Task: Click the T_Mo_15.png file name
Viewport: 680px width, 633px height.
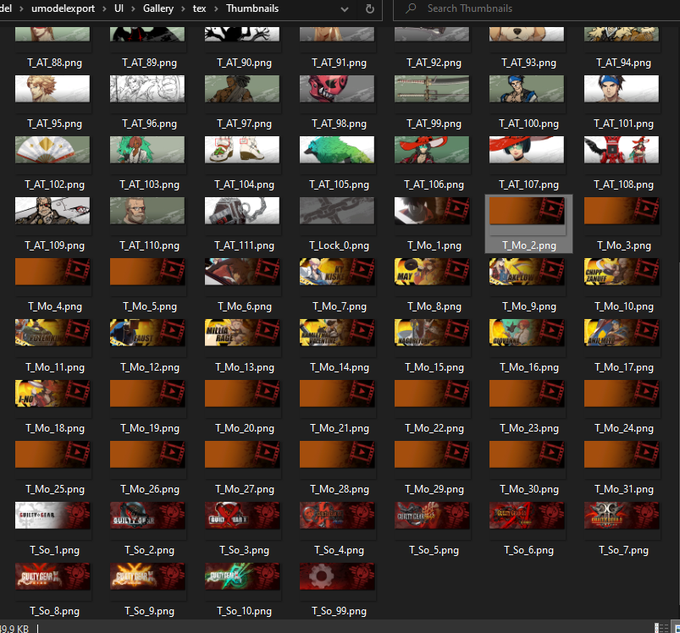Action: point(434,368)
